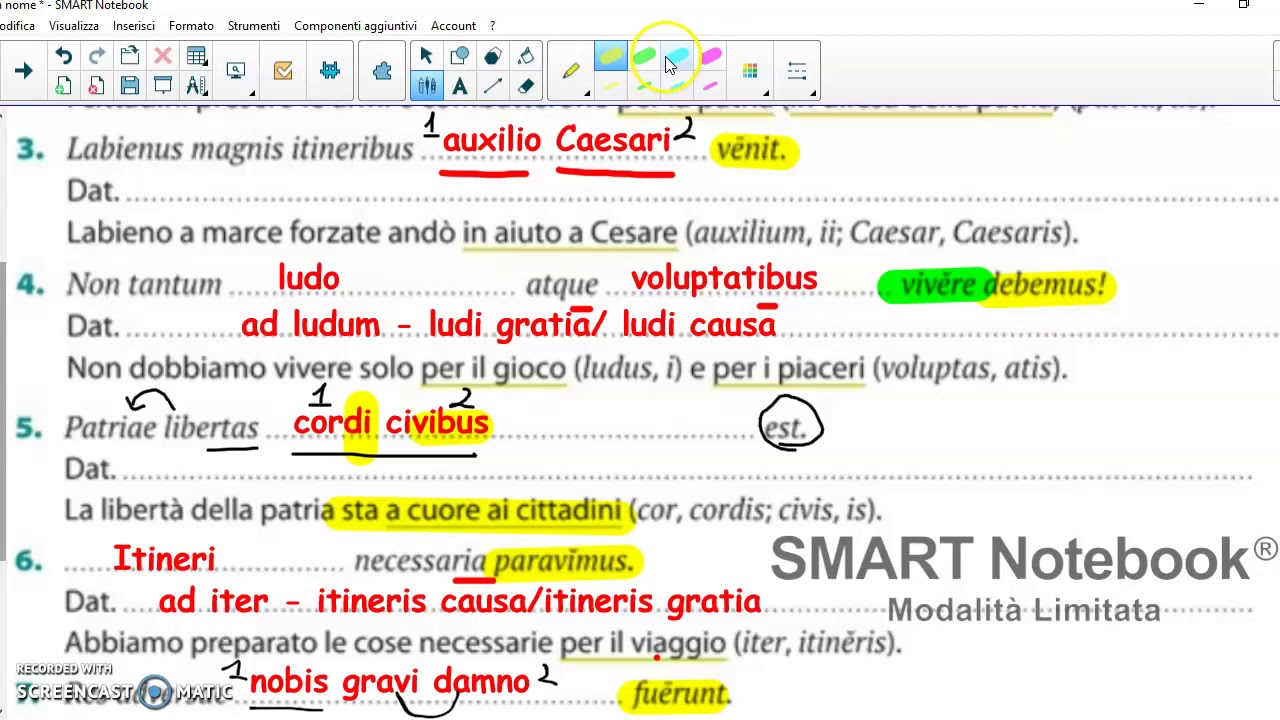Open the orange checkmark response tool
Viewport: 1280px width, 720px height.
283,71
